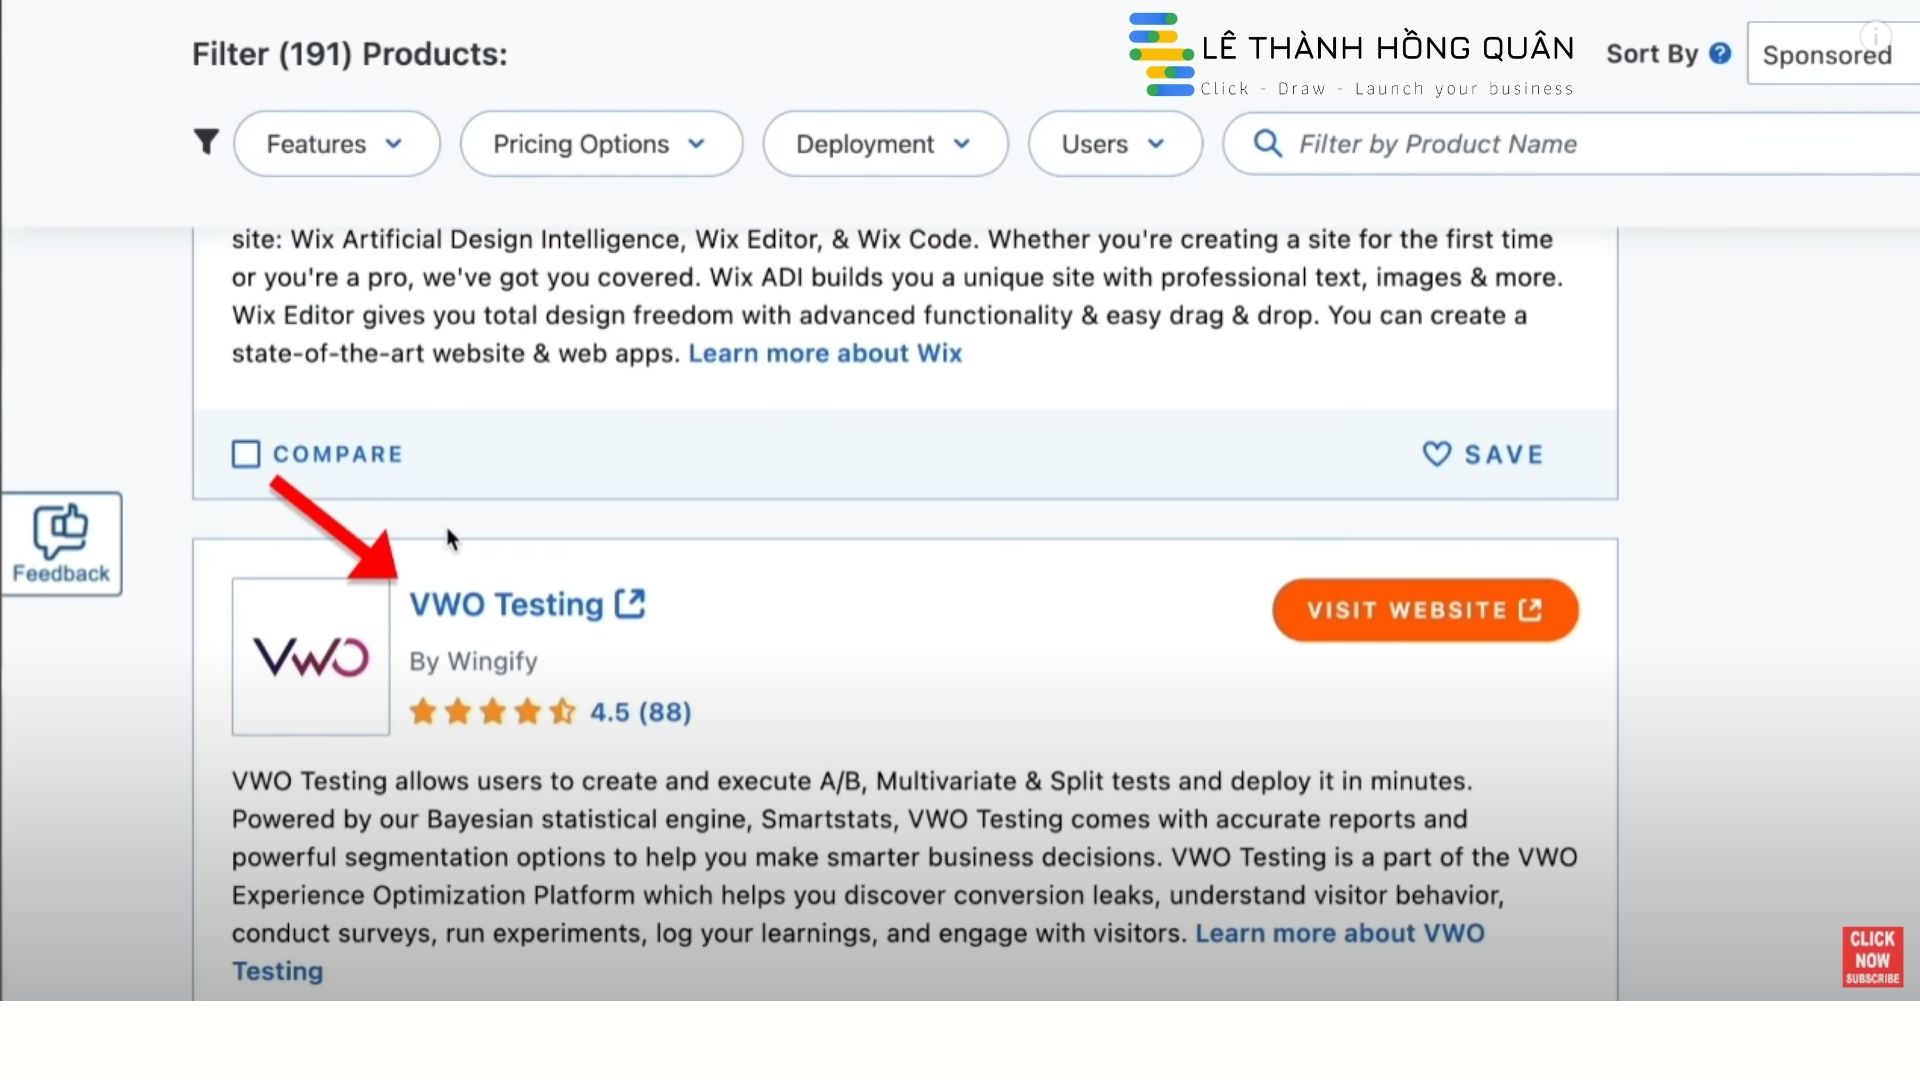Open the Users filter dropdown

point(1115,144)
